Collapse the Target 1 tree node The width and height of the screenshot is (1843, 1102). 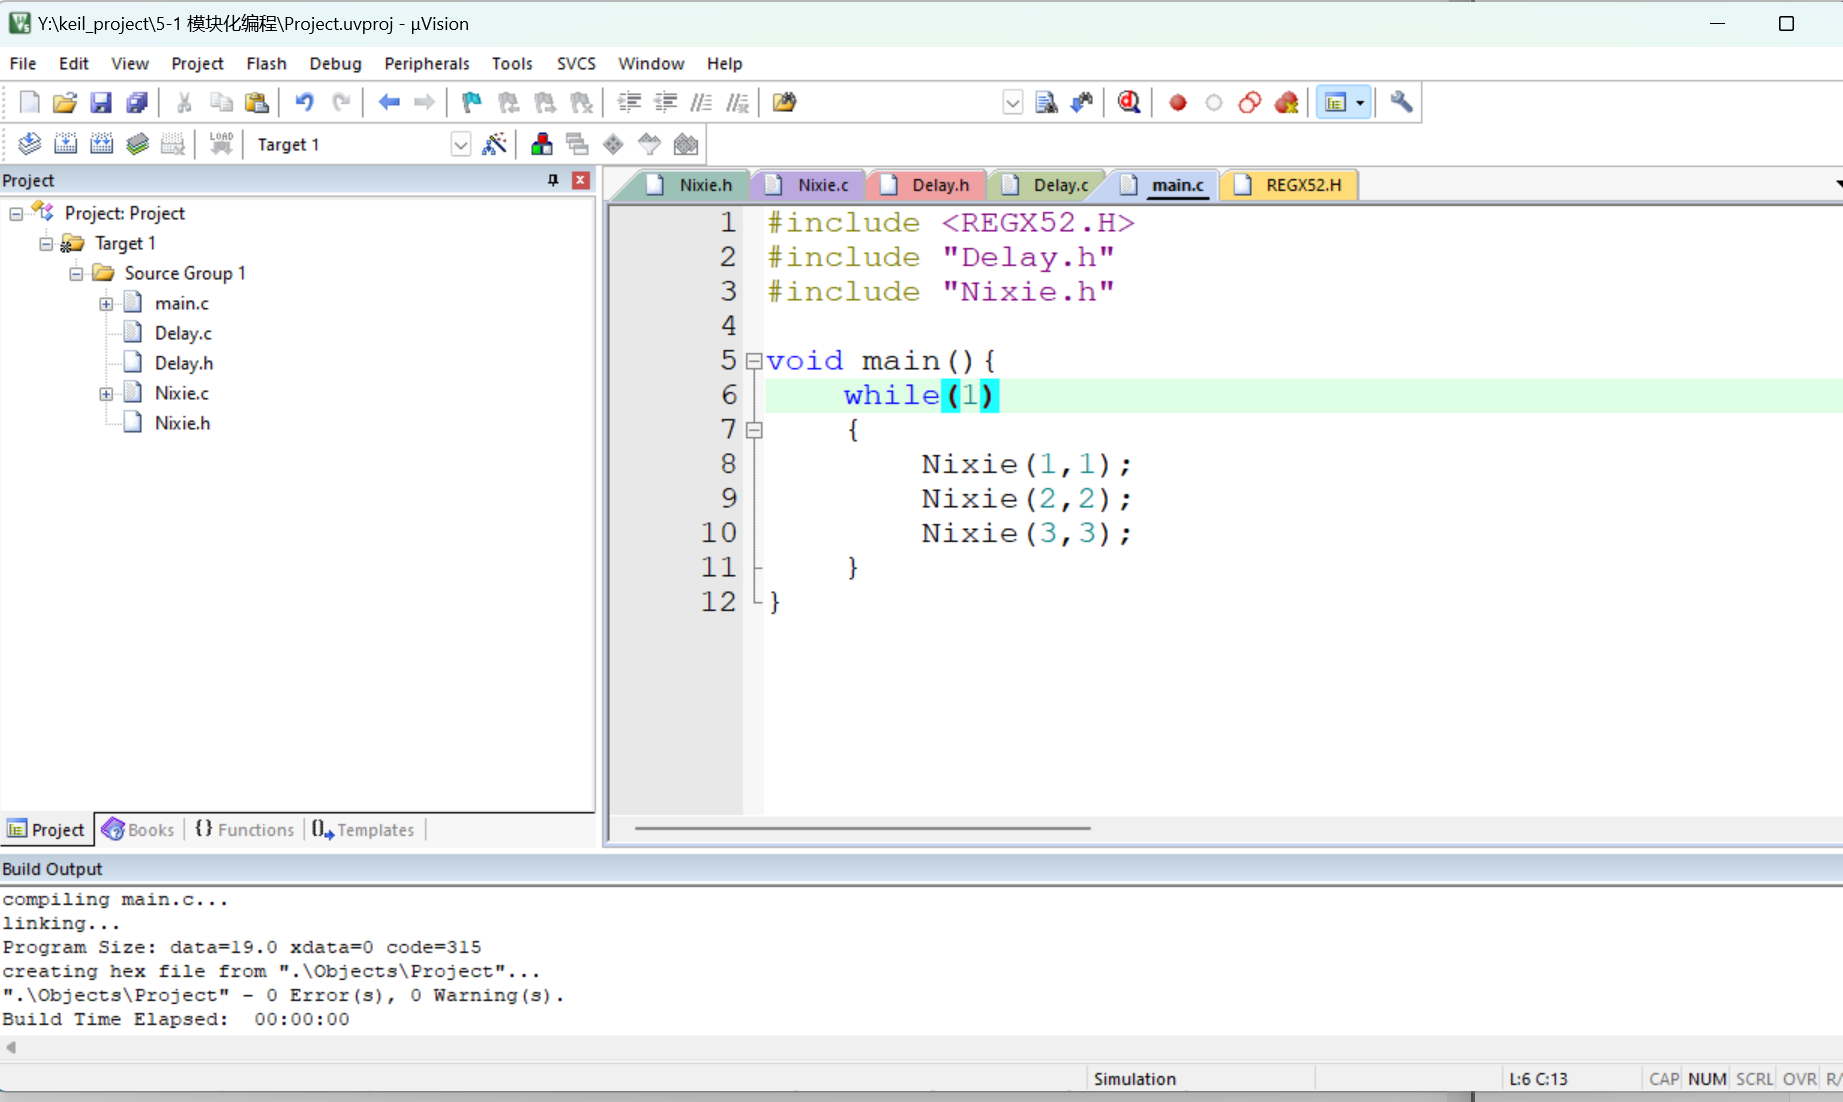(x=46, y=244)
